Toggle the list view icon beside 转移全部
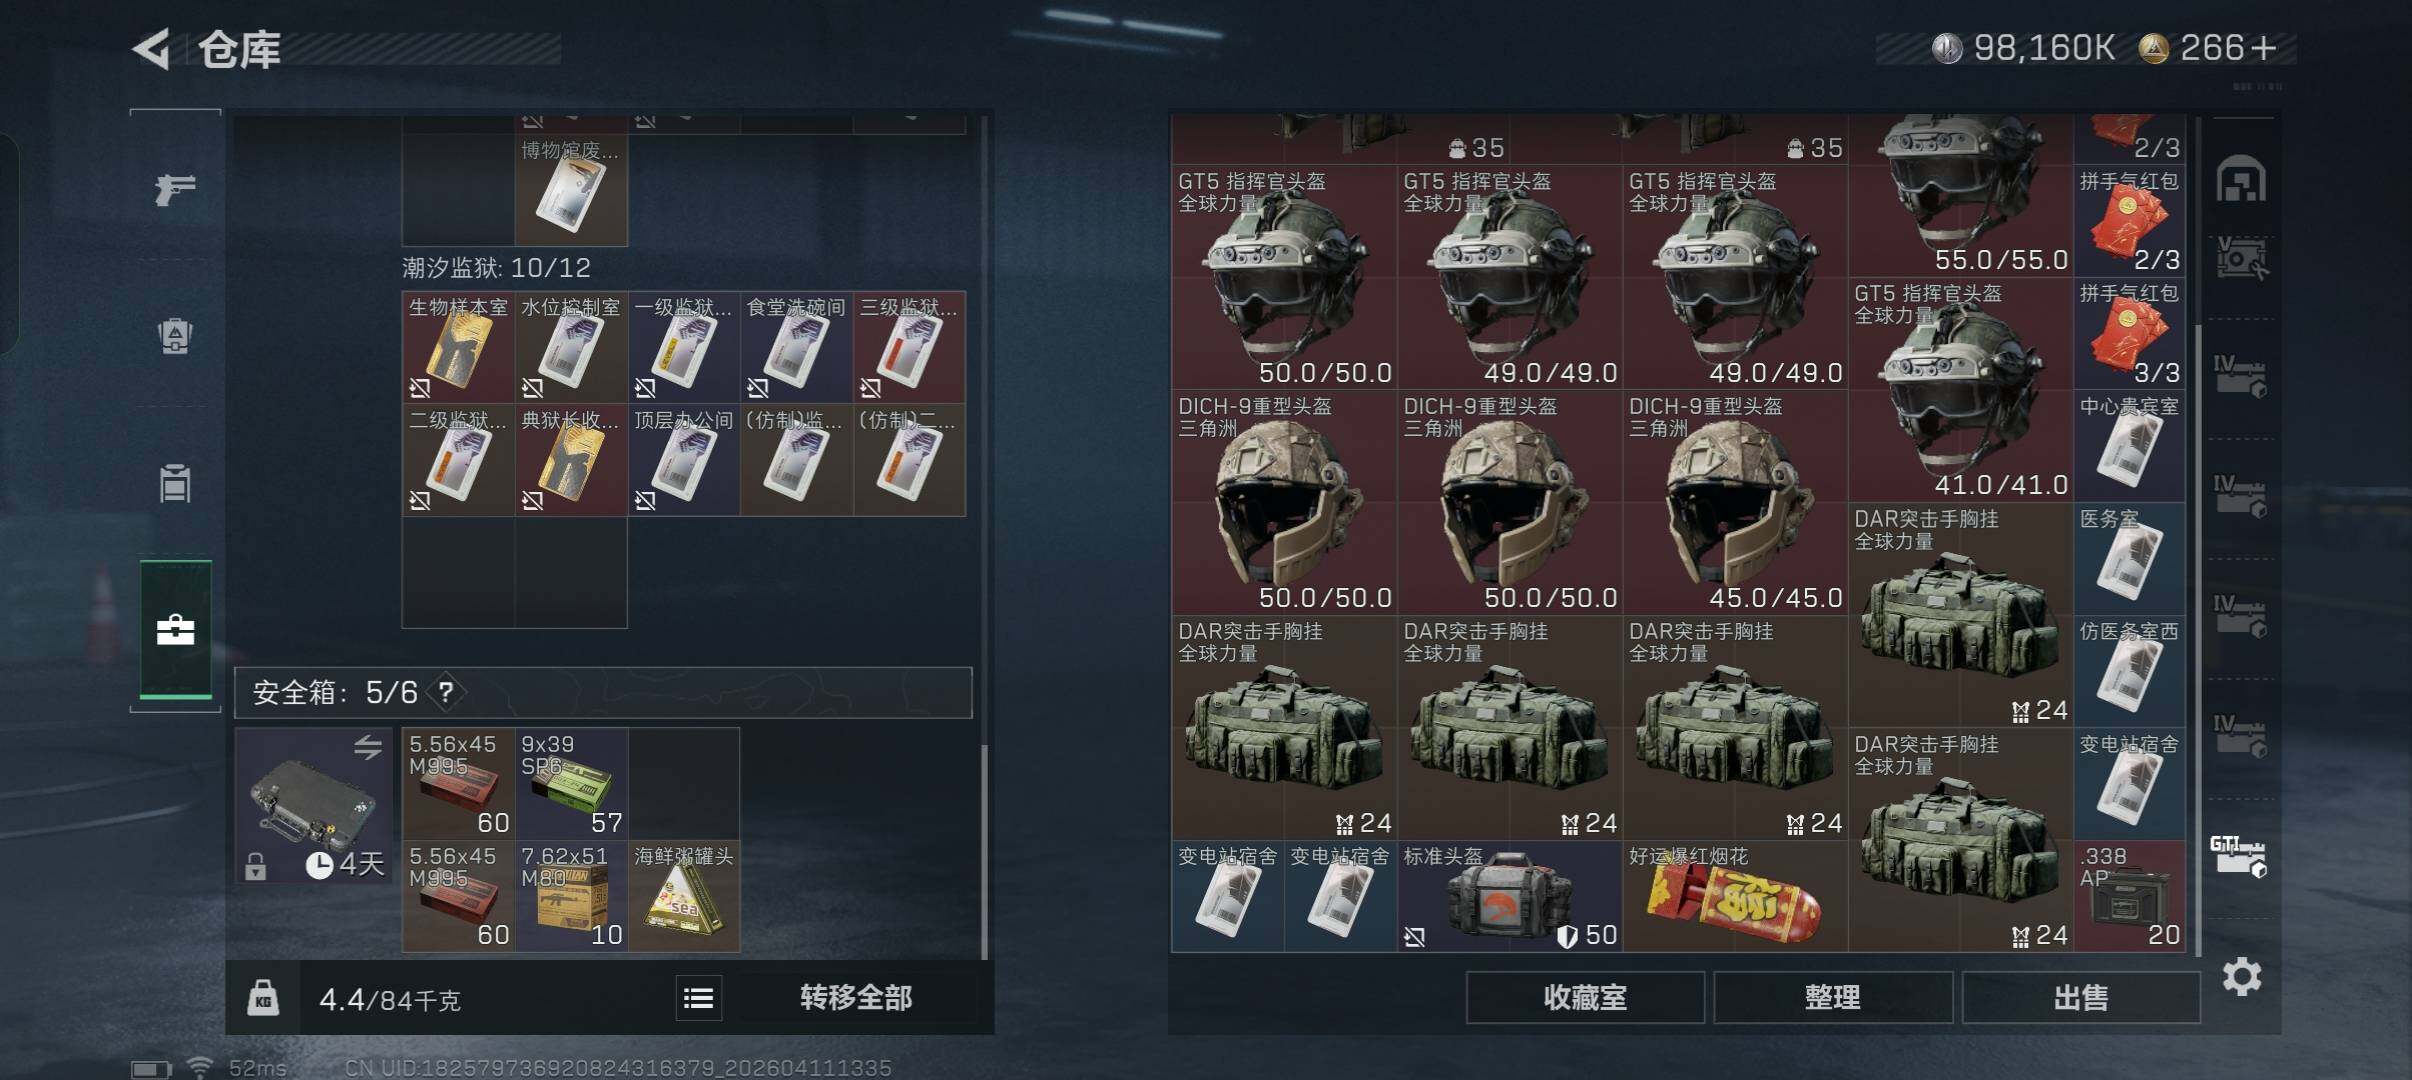 [x=698, y=998]
